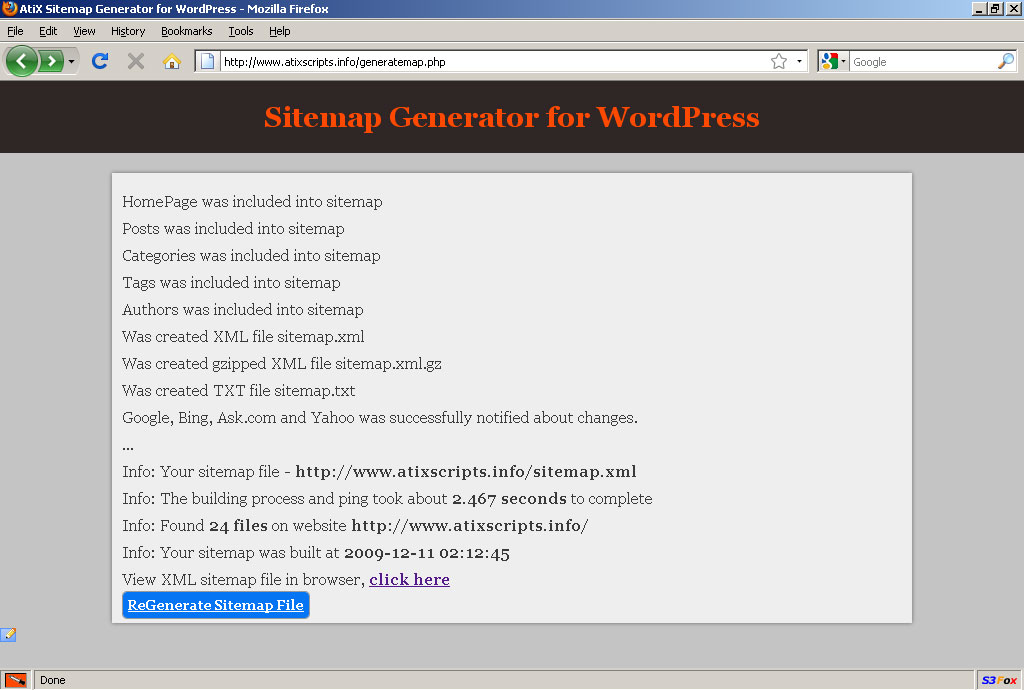Click the Stop loading X icon
This screenshot has width=1024, height=690.
(x=136, y=61)
